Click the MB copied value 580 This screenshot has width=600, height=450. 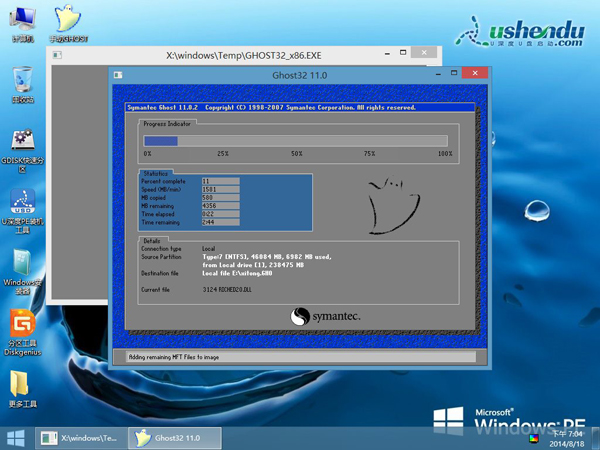coord(221,198)
